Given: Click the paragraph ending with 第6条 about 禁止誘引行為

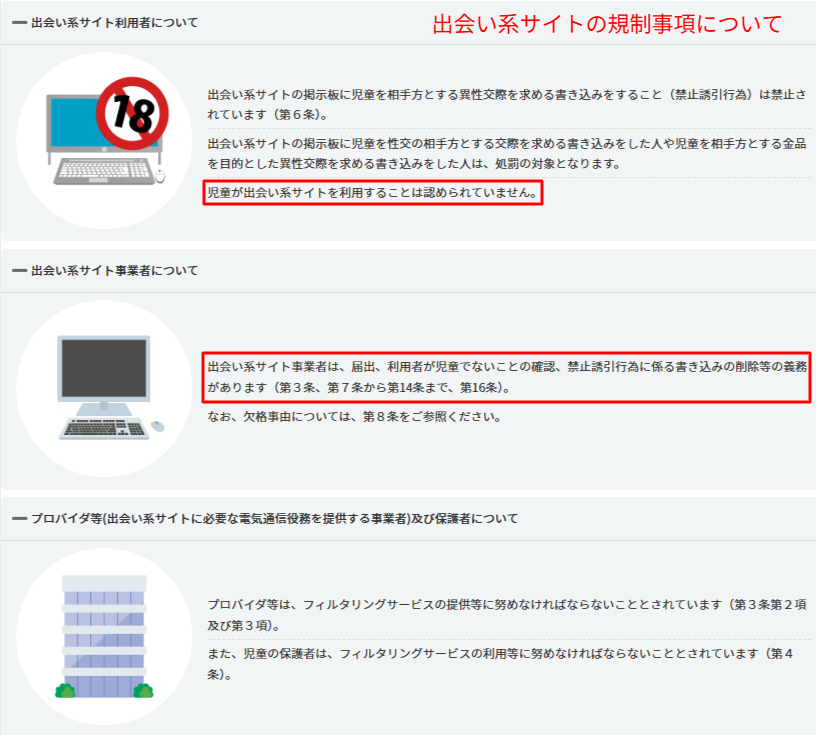Looking at the screenshot, I should pos(507,105).
